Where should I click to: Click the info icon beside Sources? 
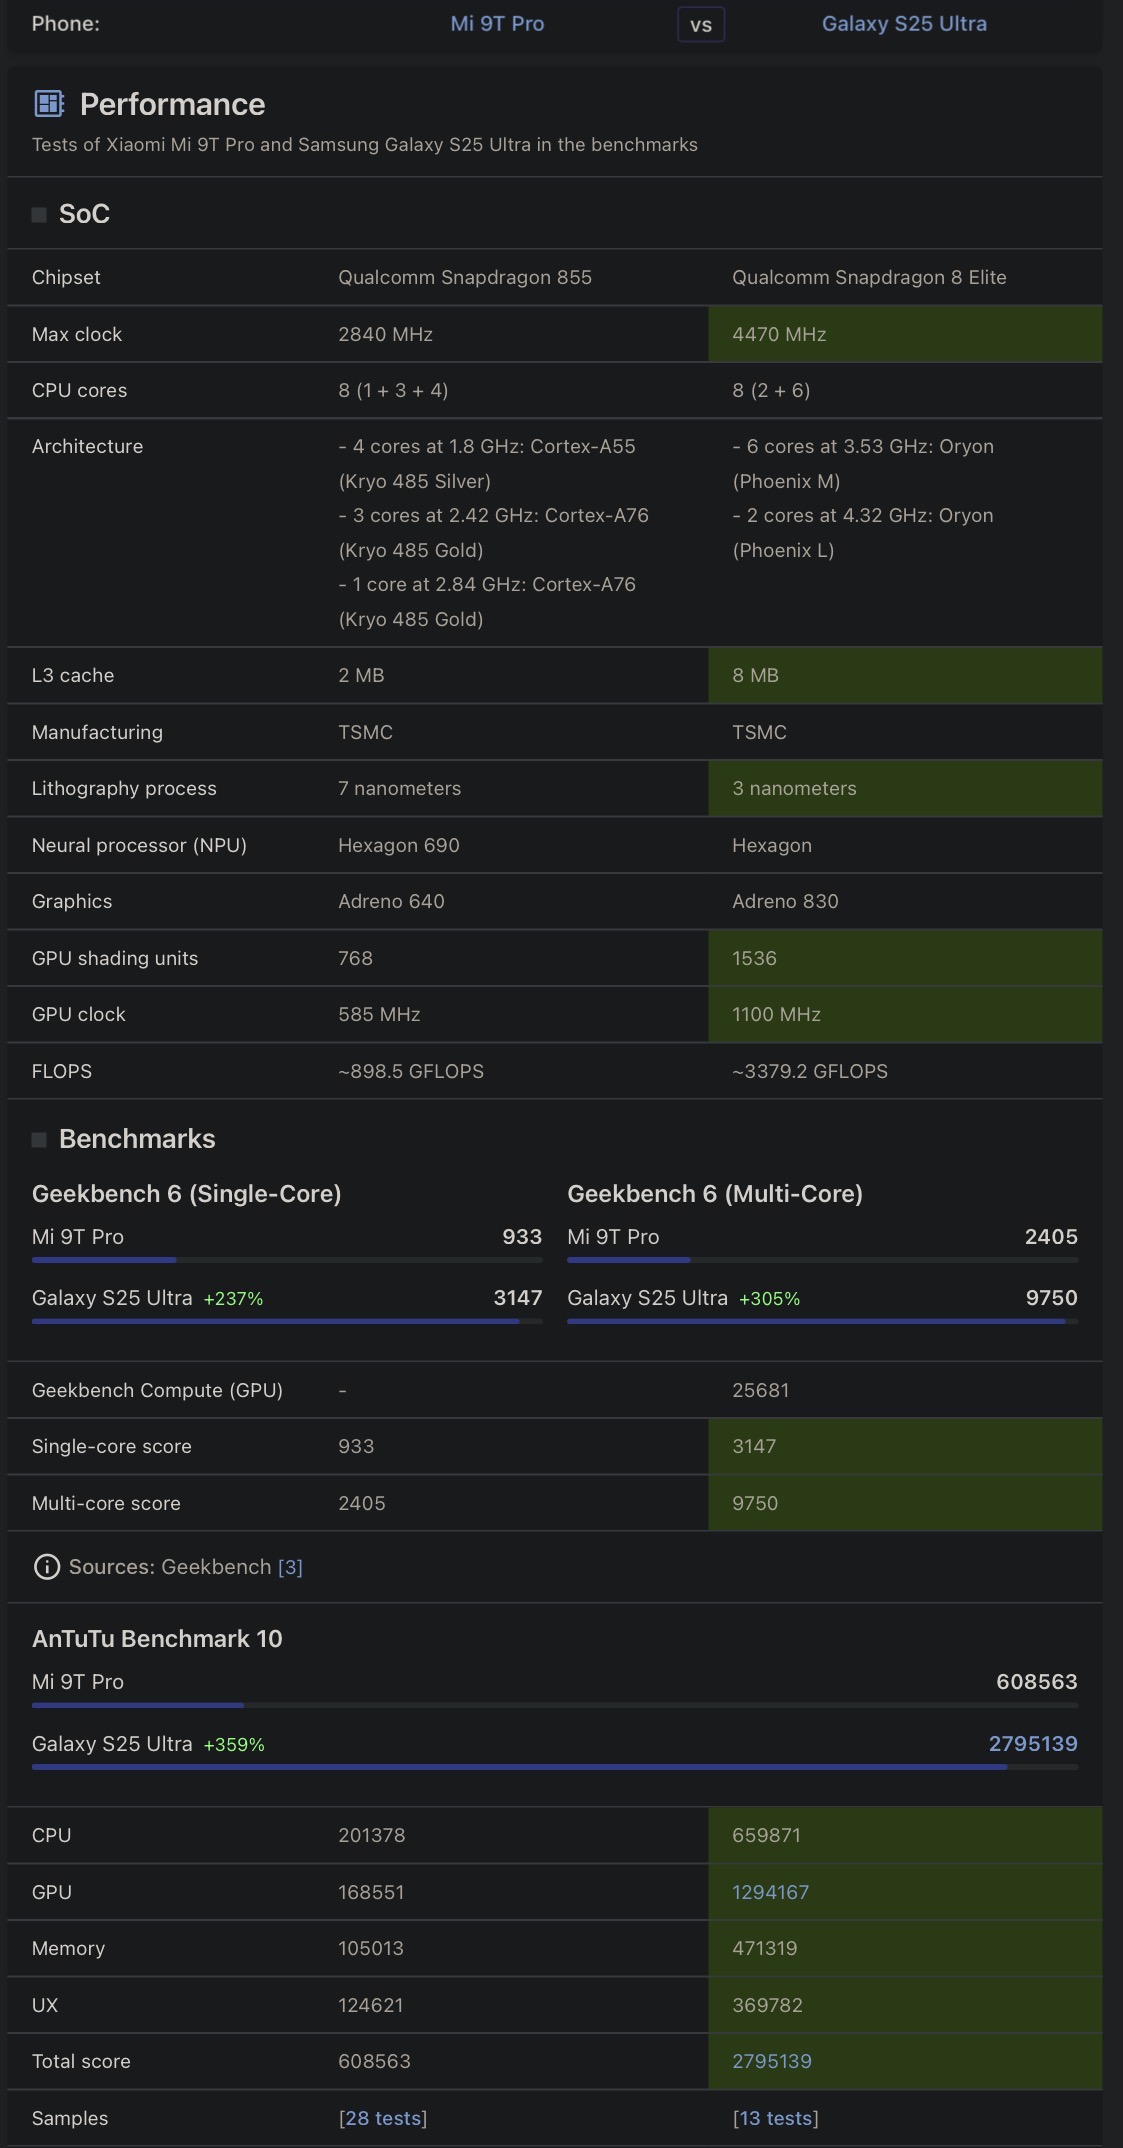click(46, 1567)
